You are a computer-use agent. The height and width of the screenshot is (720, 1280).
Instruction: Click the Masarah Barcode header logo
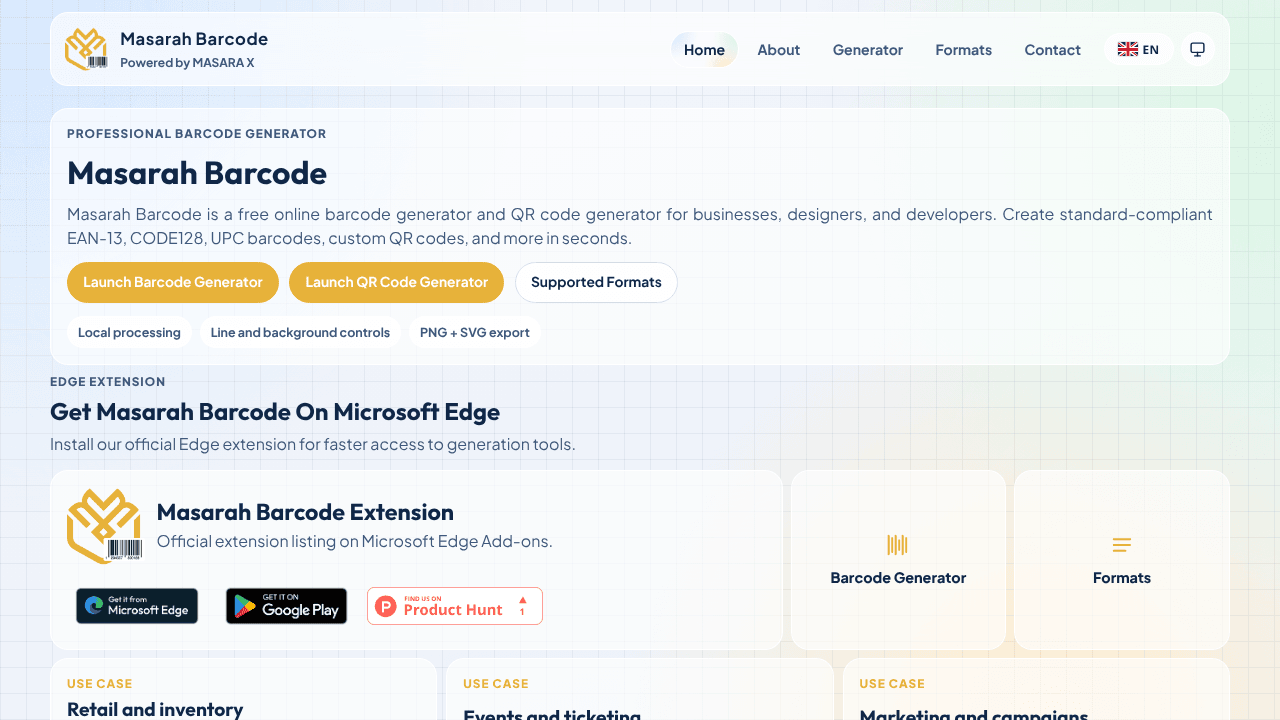point(86,49)
